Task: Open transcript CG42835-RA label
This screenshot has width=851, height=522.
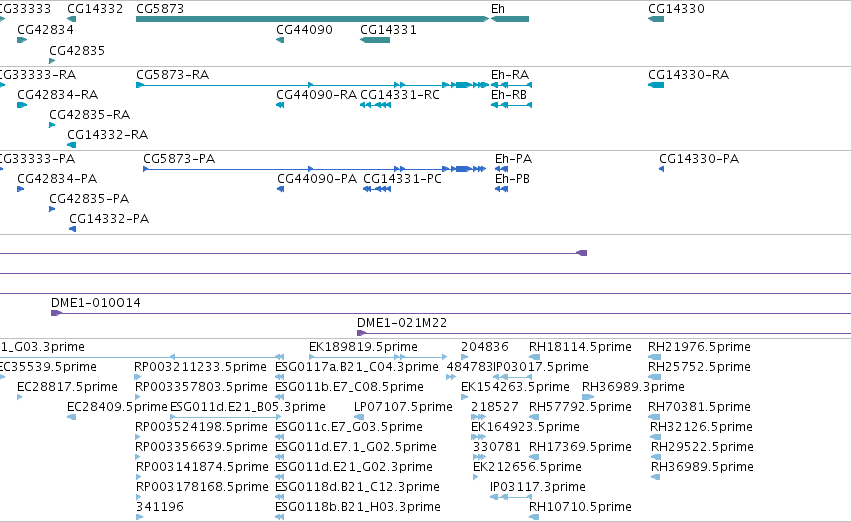Action: pyautogui.click(x=90, y=115)
